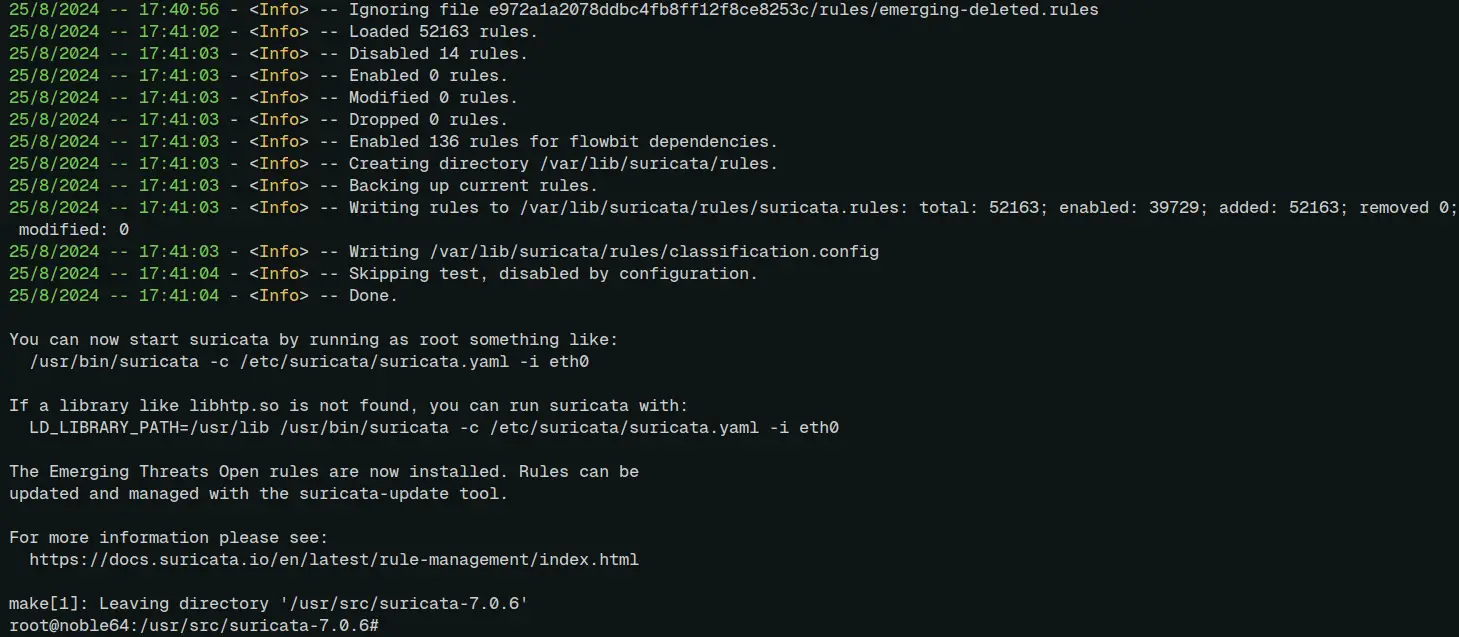Click the suricata docs rule-management URL
Viewport: 1459px width, 637px height.
click(334, 559)
